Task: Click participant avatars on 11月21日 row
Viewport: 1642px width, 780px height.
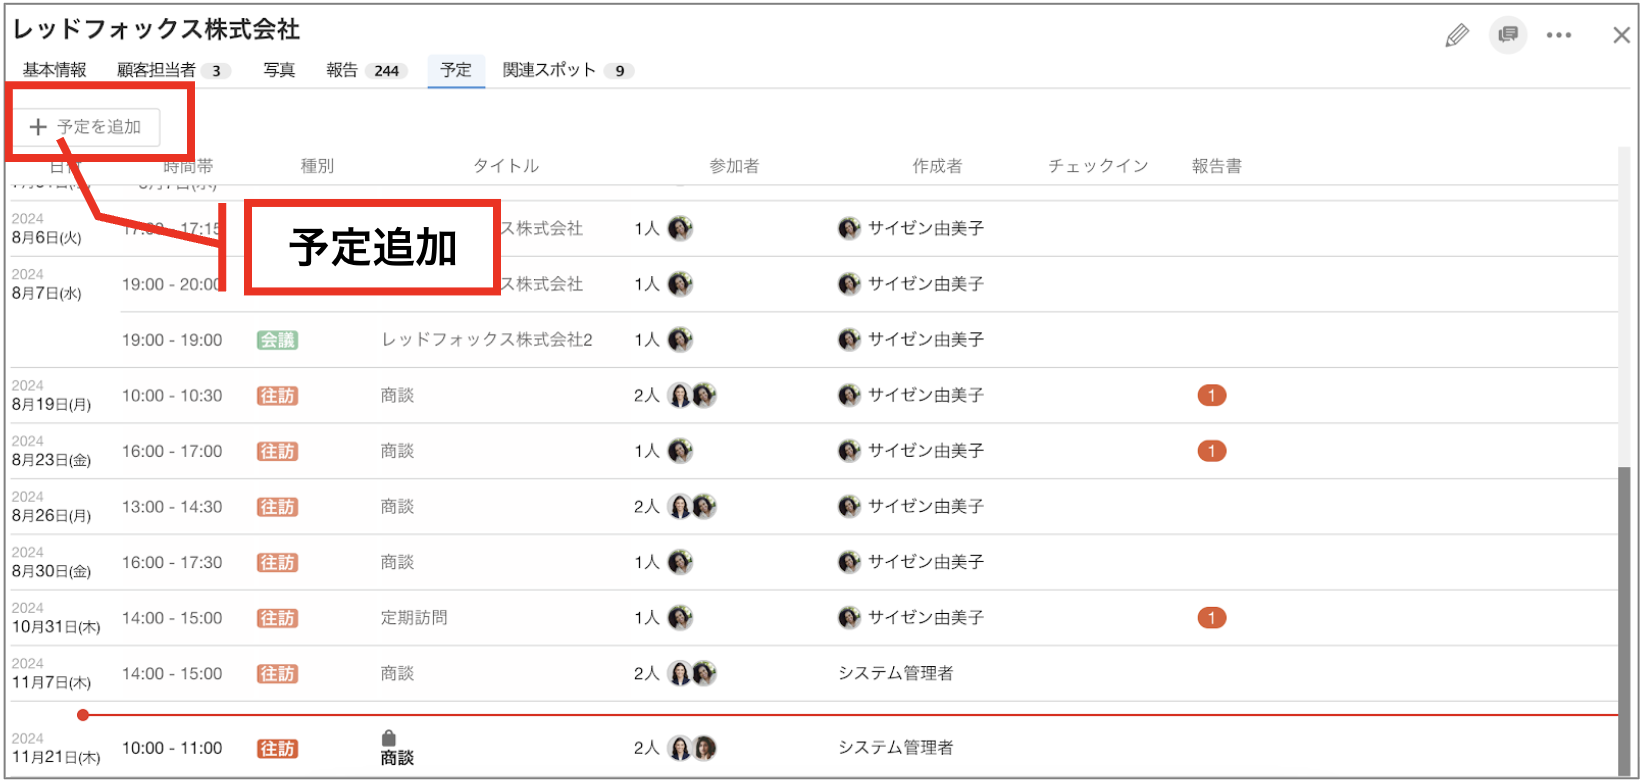Action: pyautogui.click(x=692, y=748)
